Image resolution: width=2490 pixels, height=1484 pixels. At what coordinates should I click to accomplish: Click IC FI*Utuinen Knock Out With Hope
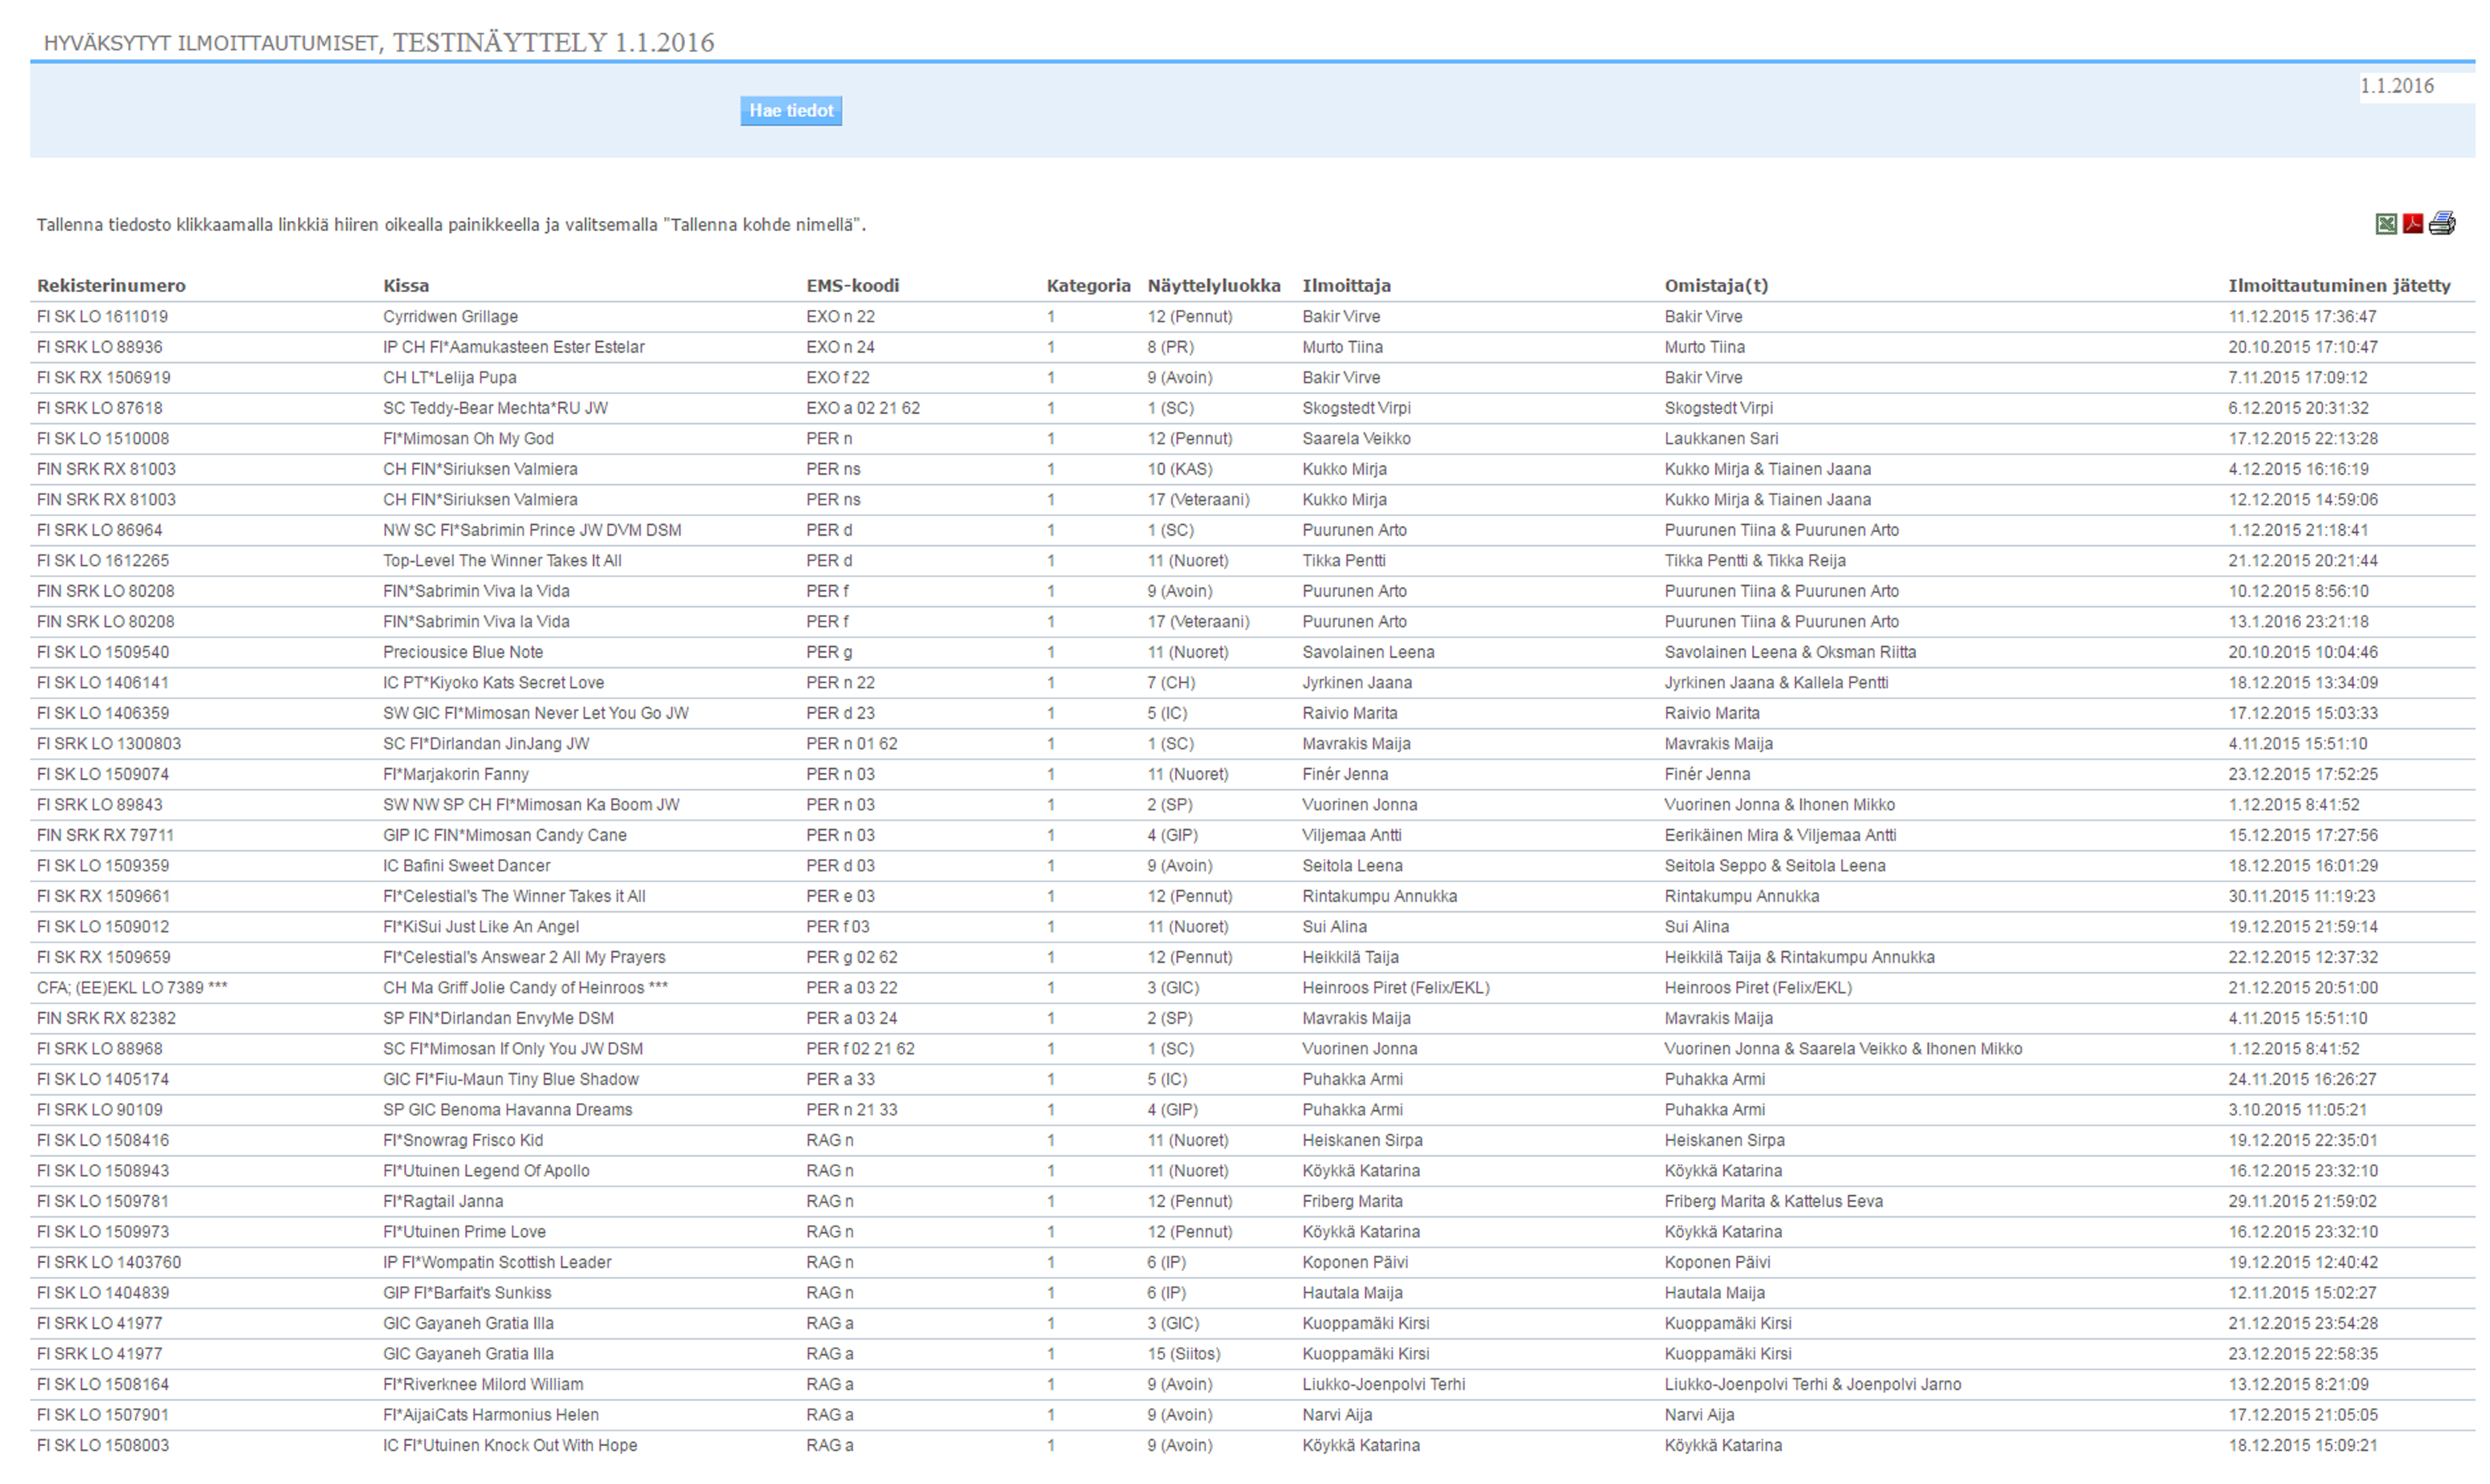(510, 1446)
